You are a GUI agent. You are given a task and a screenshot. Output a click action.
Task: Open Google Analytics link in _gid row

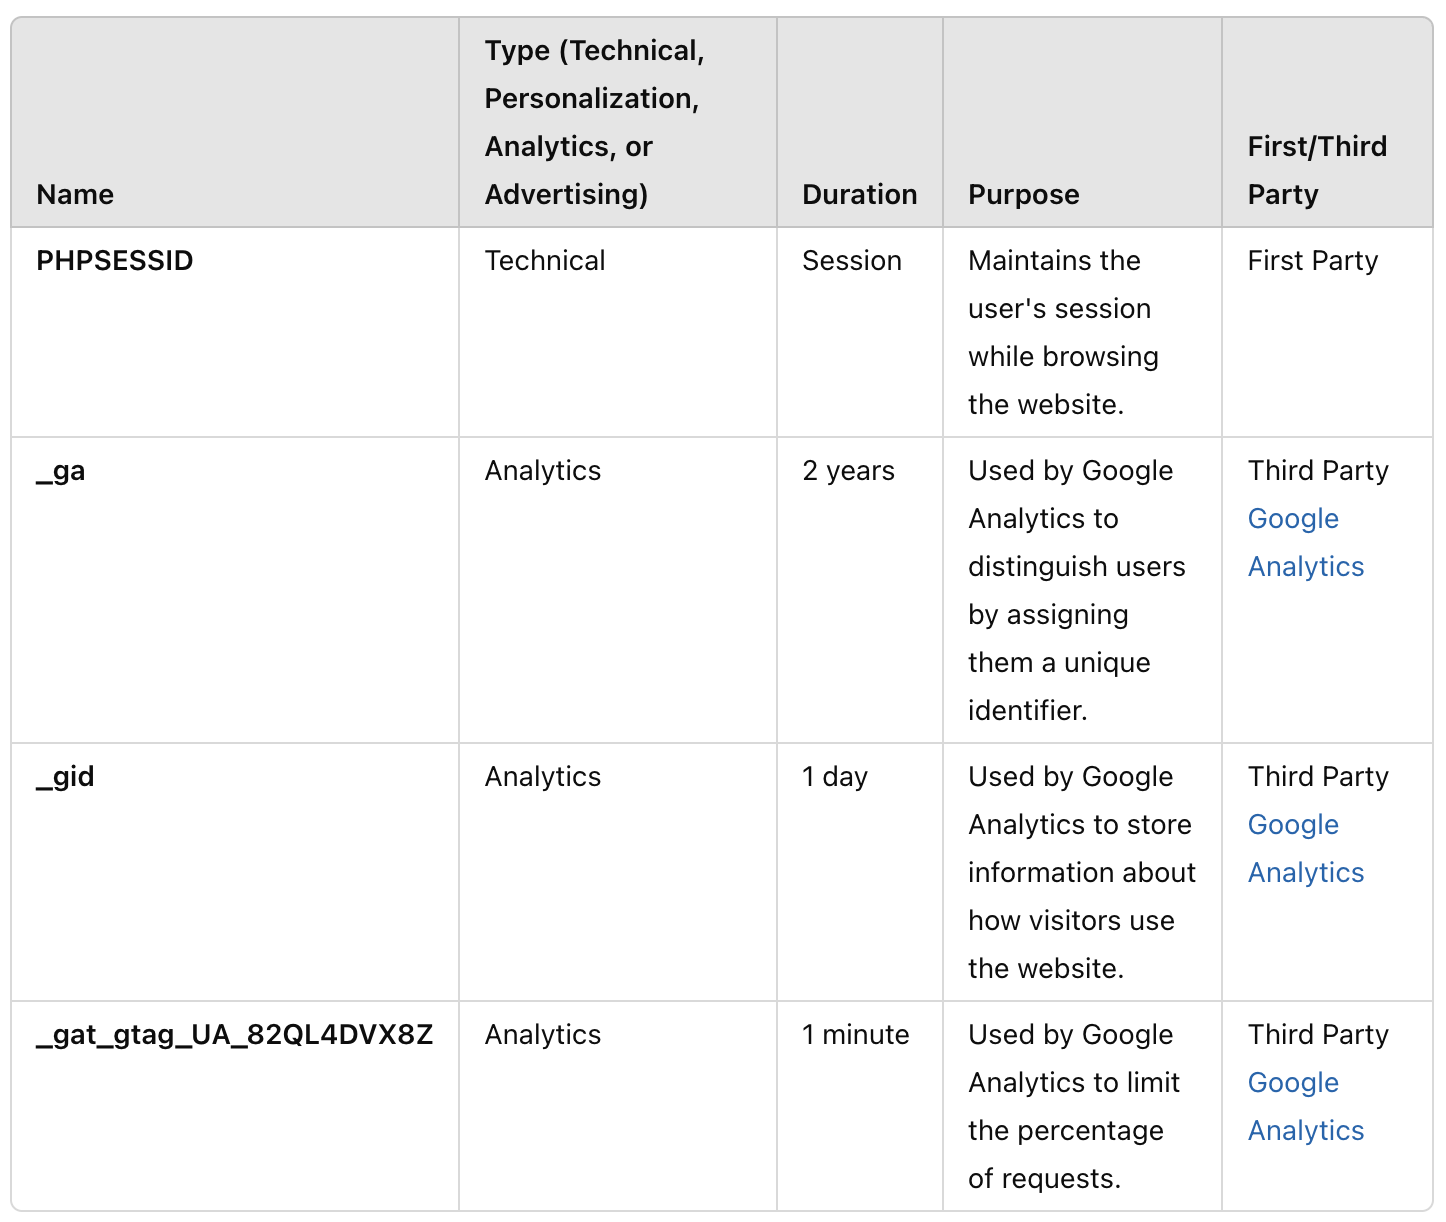point(1306,848)
